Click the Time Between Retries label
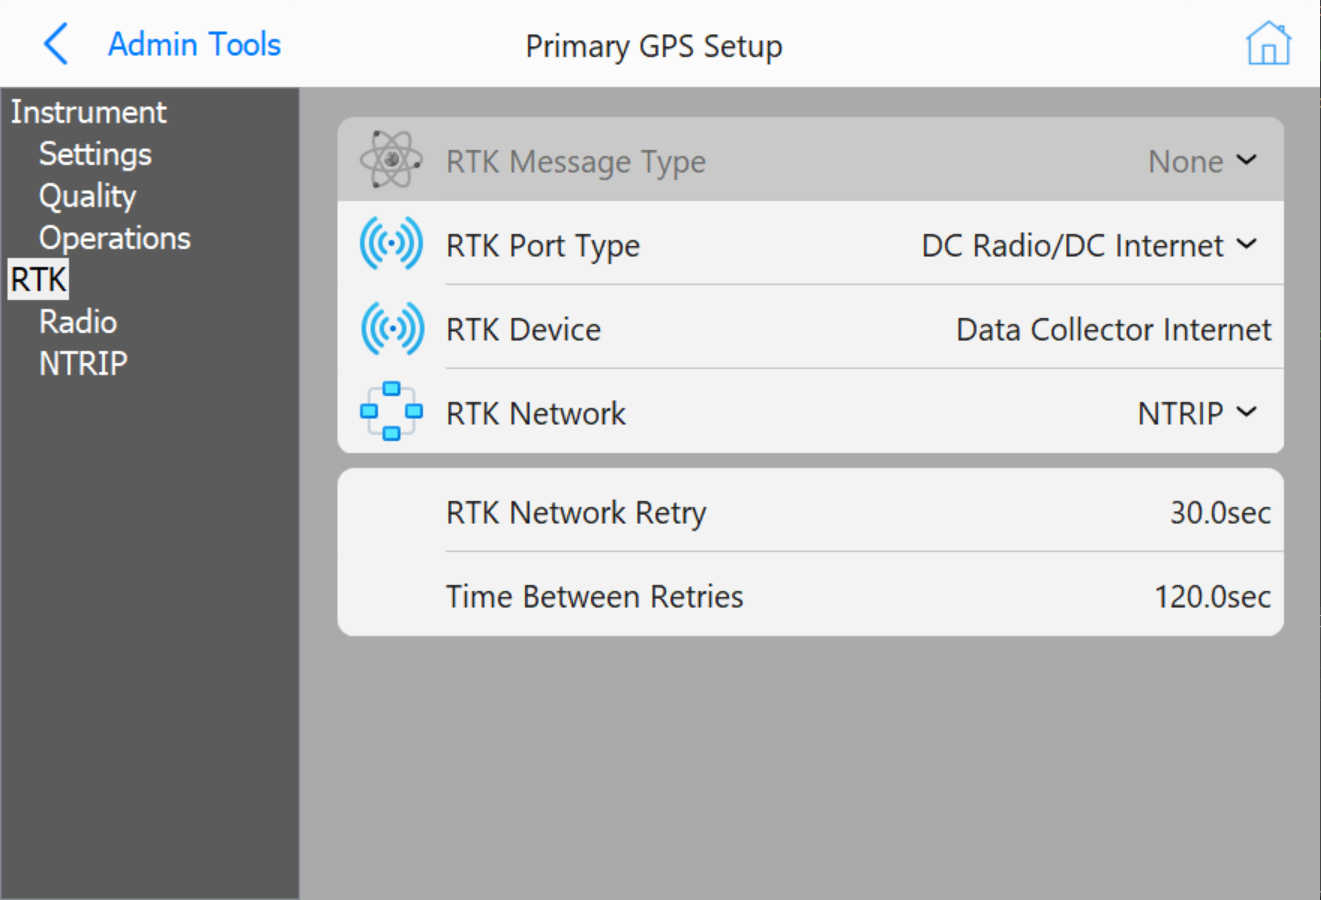 (x=595, y=597)
